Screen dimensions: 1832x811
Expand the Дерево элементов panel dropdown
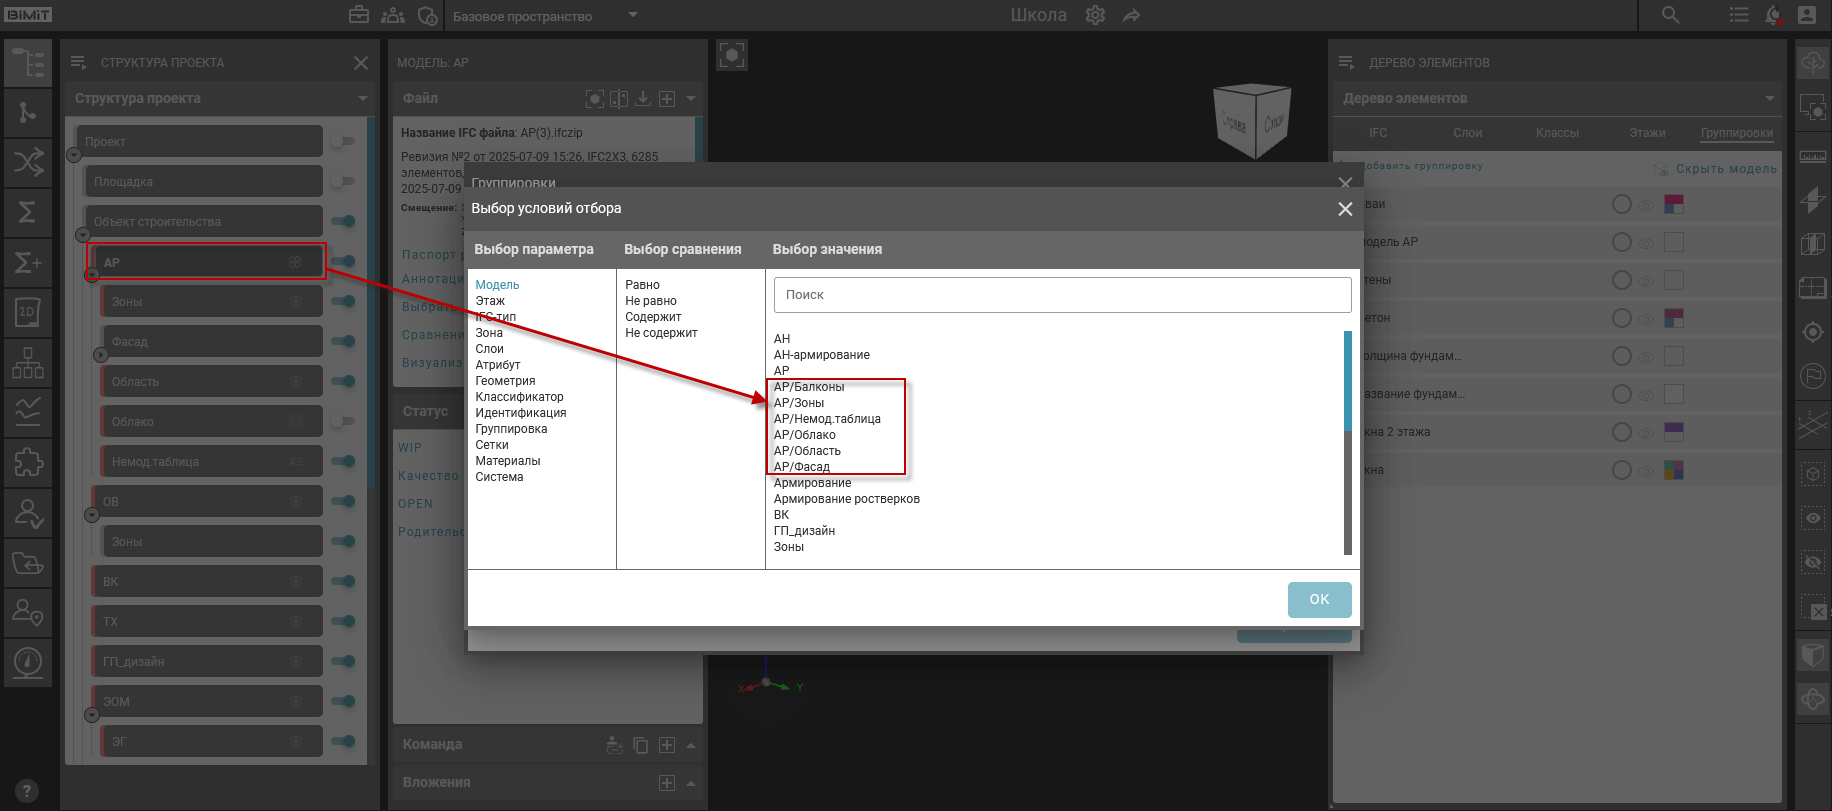click(1769, 98)
